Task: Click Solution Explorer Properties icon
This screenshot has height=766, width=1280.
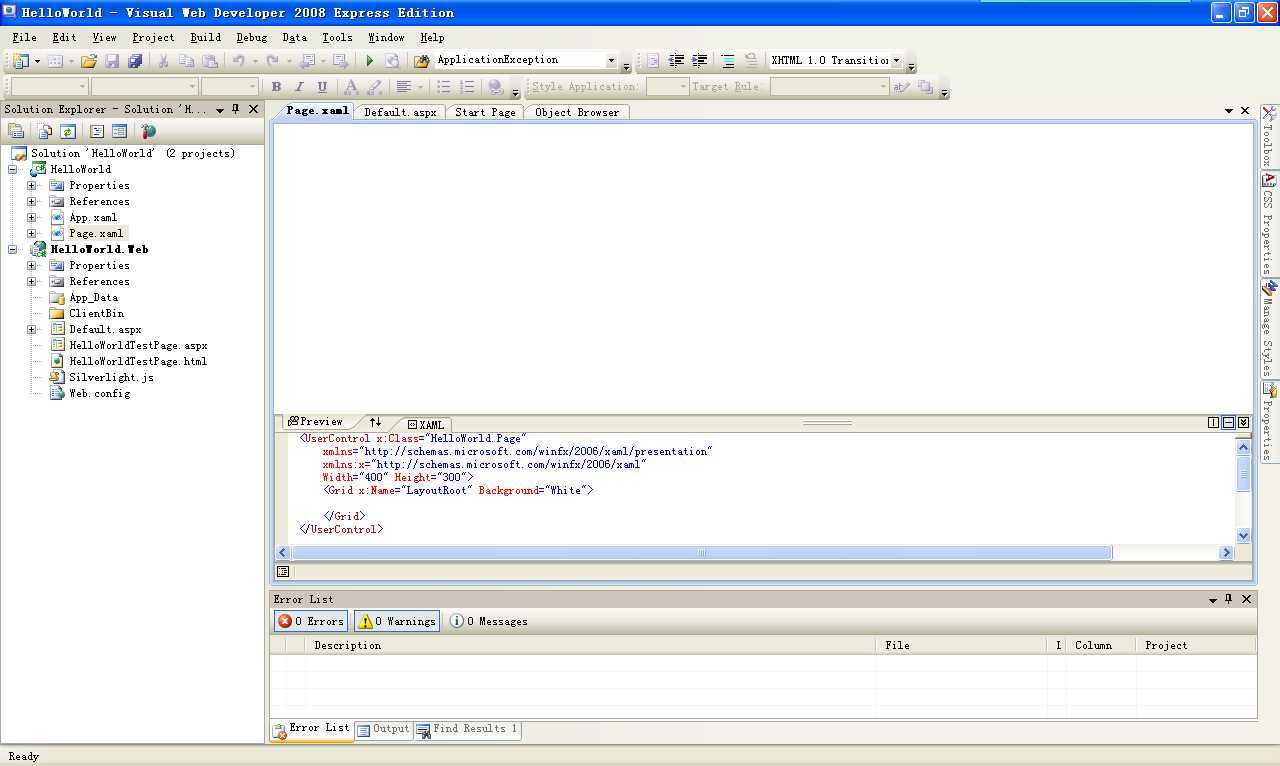Action: coord(16,131)
